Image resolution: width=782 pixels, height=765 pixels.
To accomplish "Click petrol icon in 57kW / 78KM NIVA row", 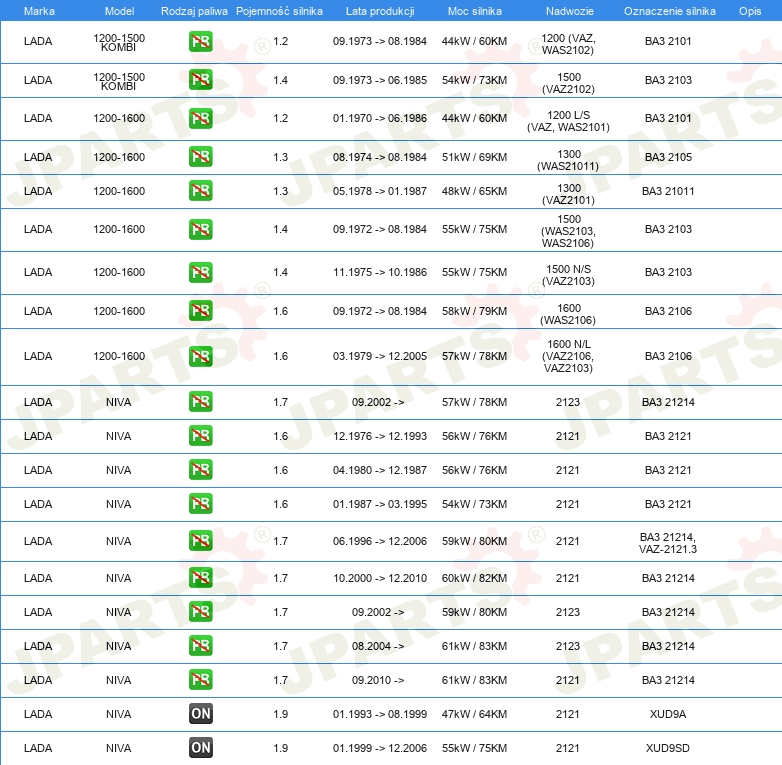I will tap(200, 401).
